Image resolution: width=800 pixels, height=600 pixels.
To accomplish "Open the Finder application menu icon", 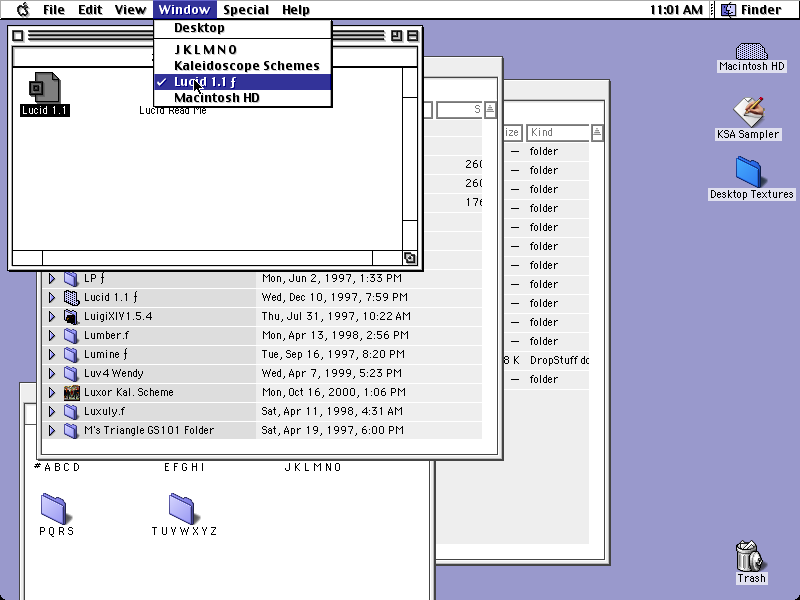I will click(728, 10).
